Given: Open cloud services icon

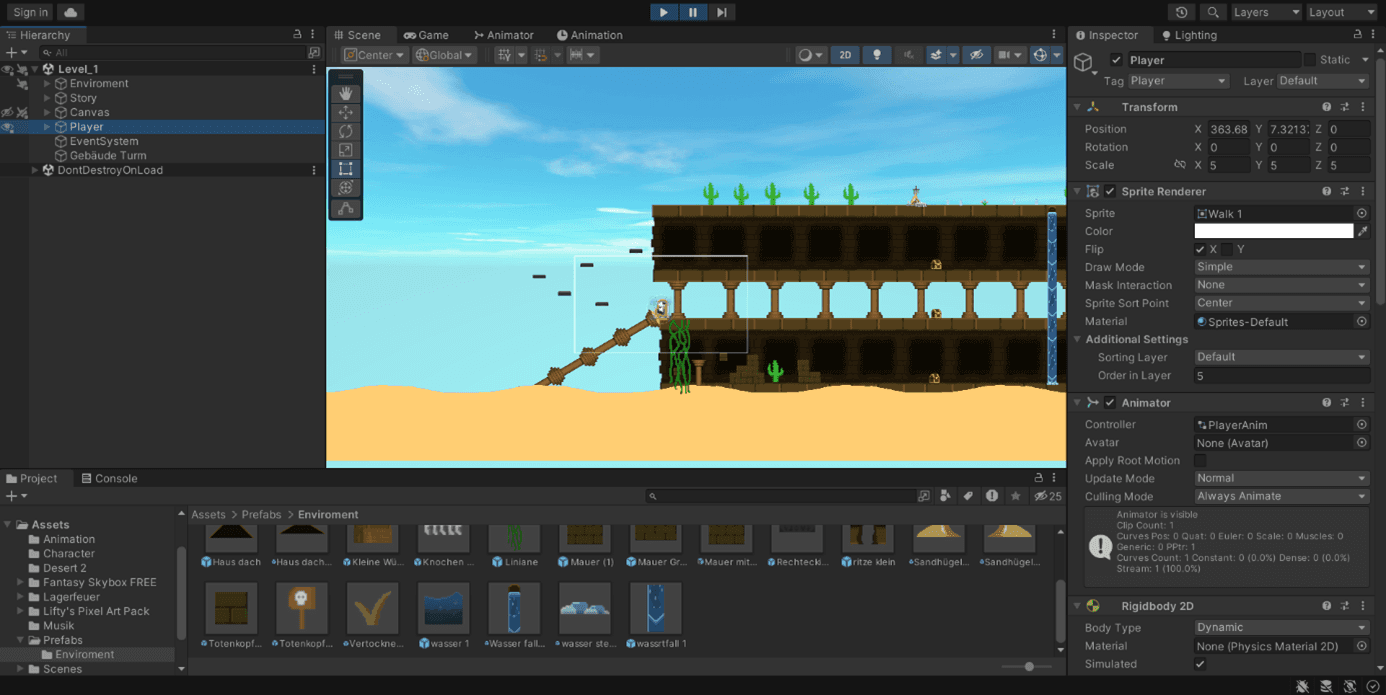Looking at the screenshot, I should pyautogui.click(x=70, y=12).
